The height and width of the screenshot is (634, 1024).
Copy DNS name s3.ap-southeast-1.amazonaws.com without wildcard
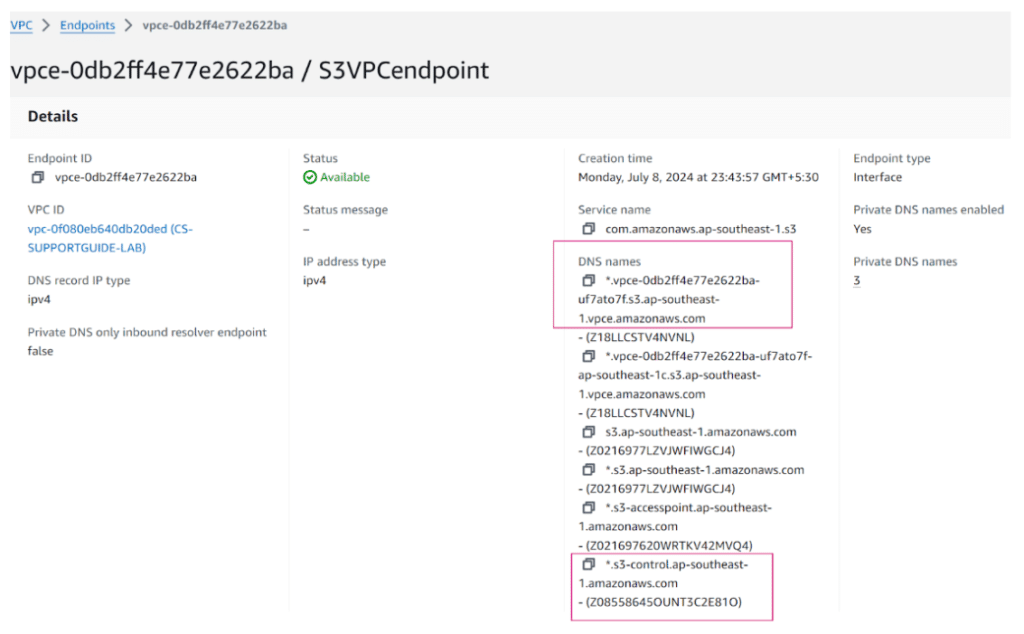588,433
